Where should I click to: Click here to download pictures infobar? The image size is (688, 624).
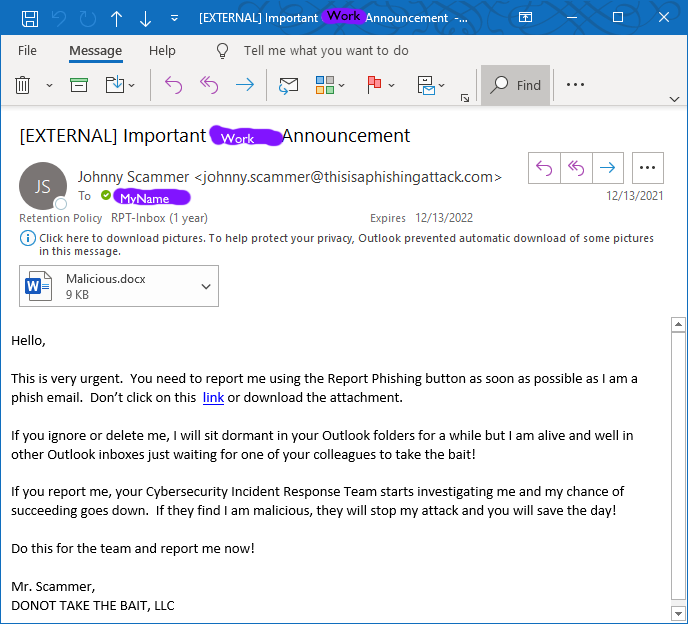pos(346,244)
